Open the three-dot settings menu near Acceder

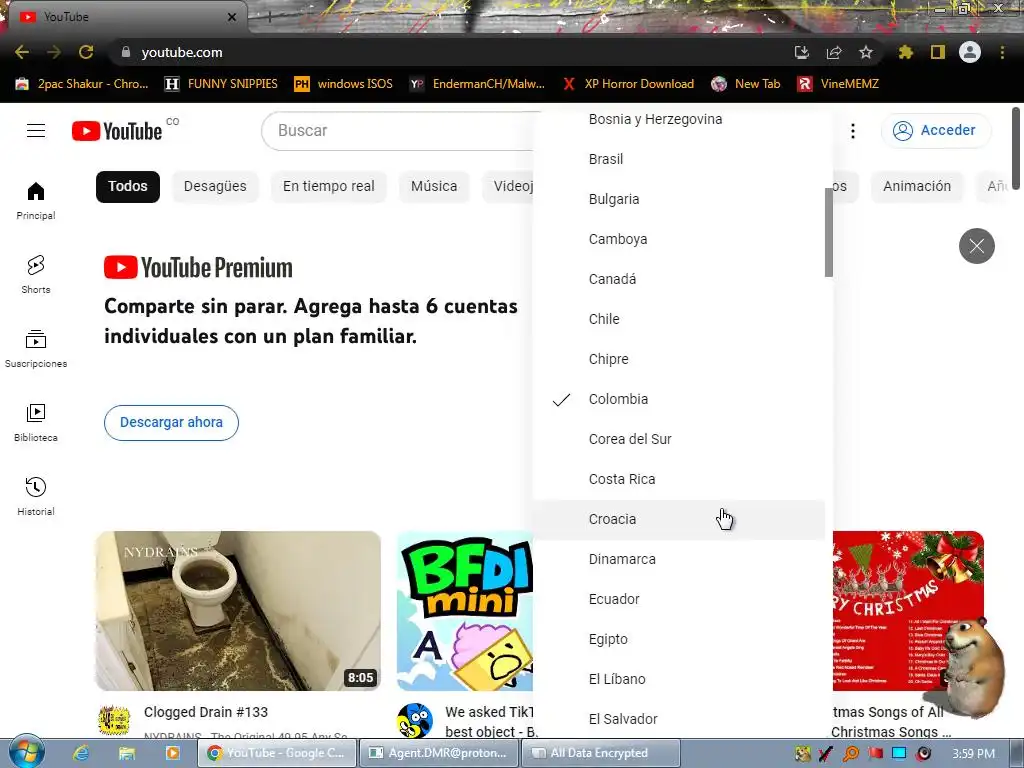click(852, 131)
